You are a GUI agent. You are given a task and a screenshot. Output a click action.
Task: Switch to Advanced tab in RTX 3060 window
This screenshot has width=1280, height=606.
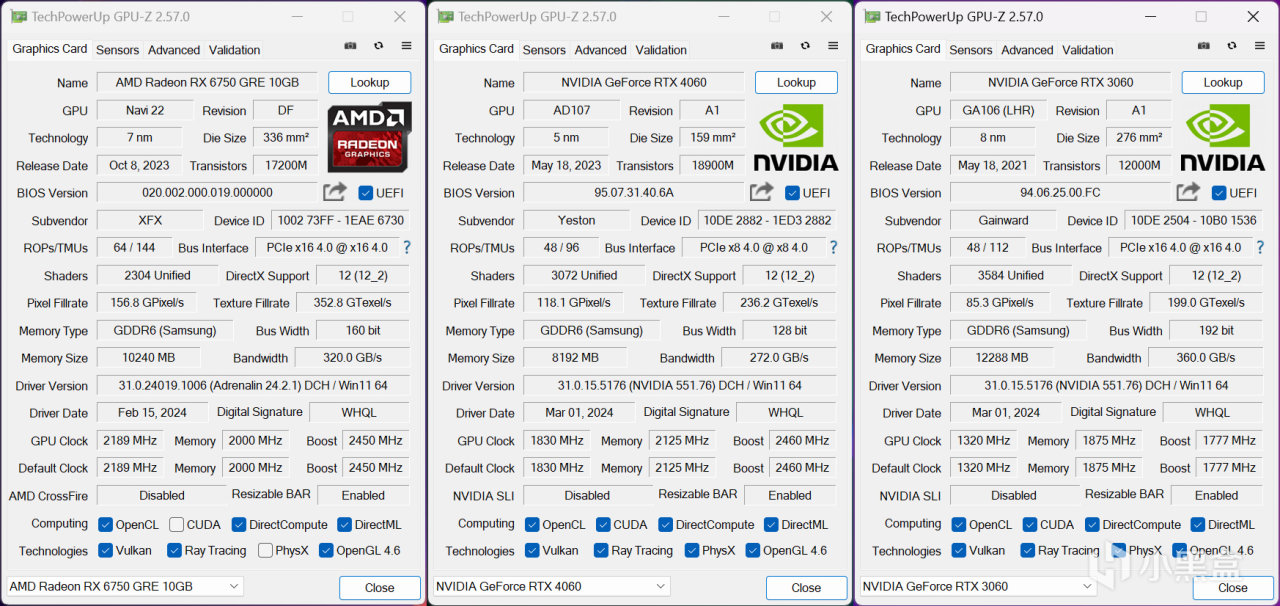click(1027, 50)
